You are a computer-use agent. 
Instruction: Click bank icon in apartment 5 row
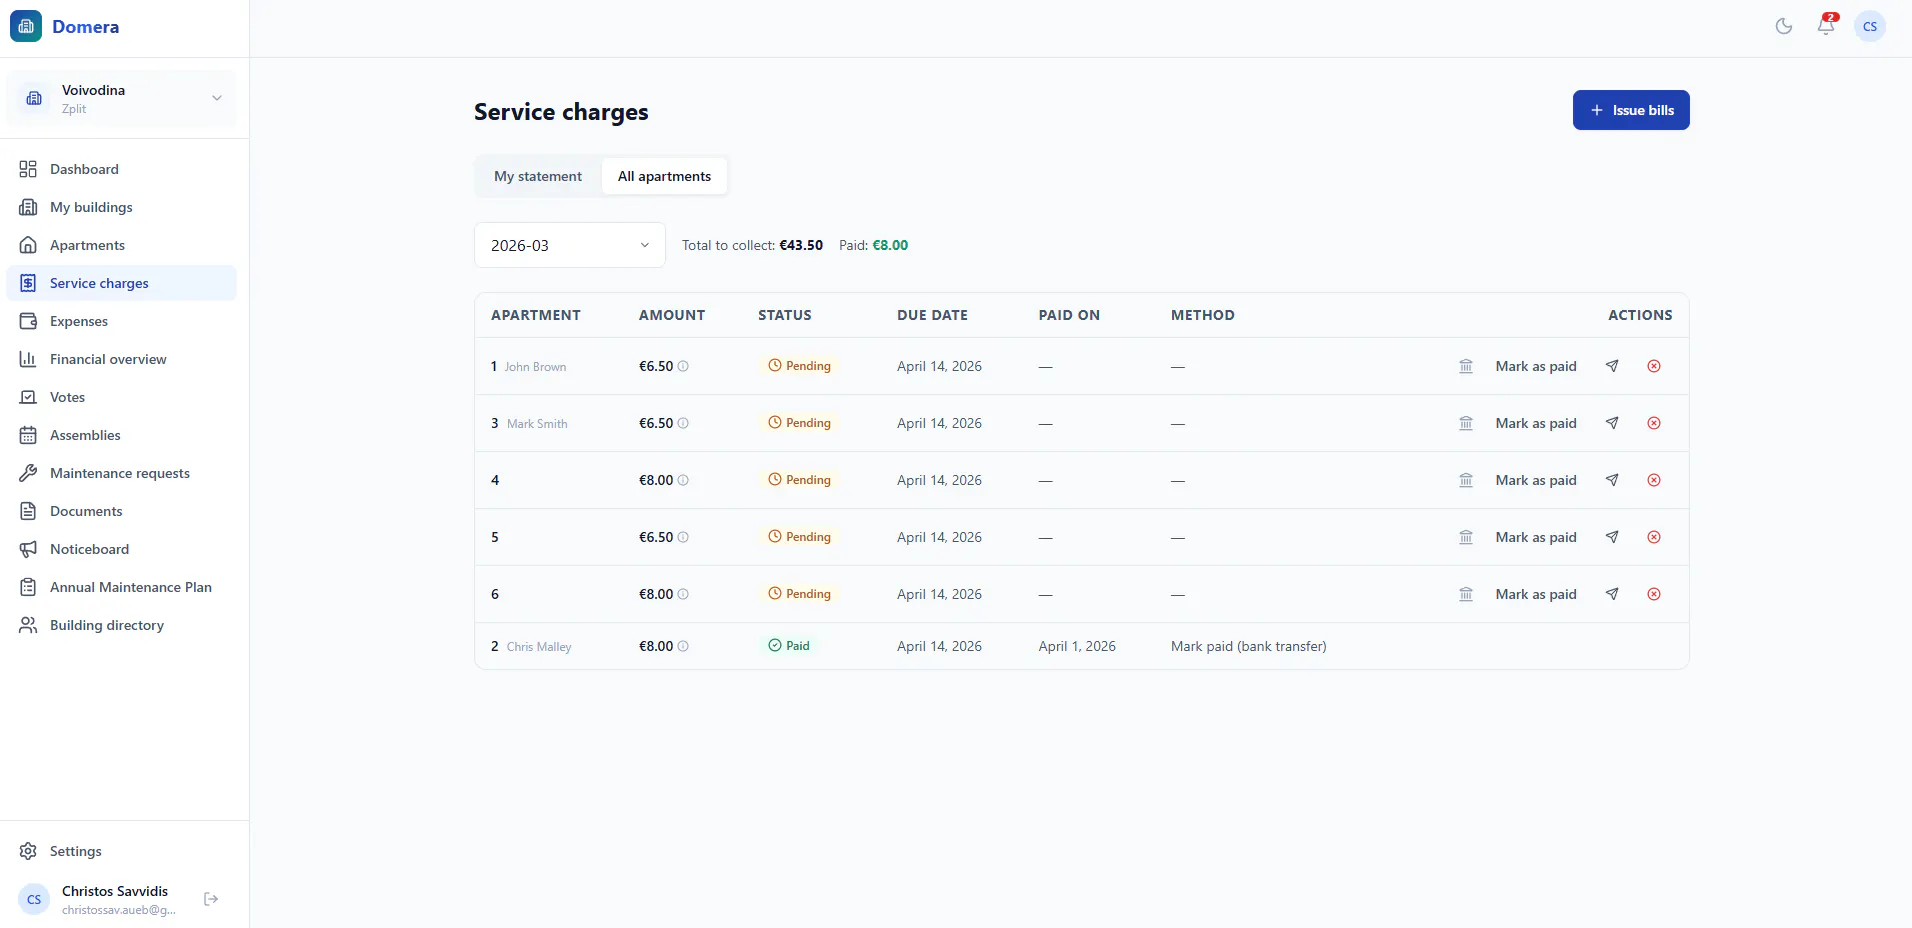coord(1466,537)
